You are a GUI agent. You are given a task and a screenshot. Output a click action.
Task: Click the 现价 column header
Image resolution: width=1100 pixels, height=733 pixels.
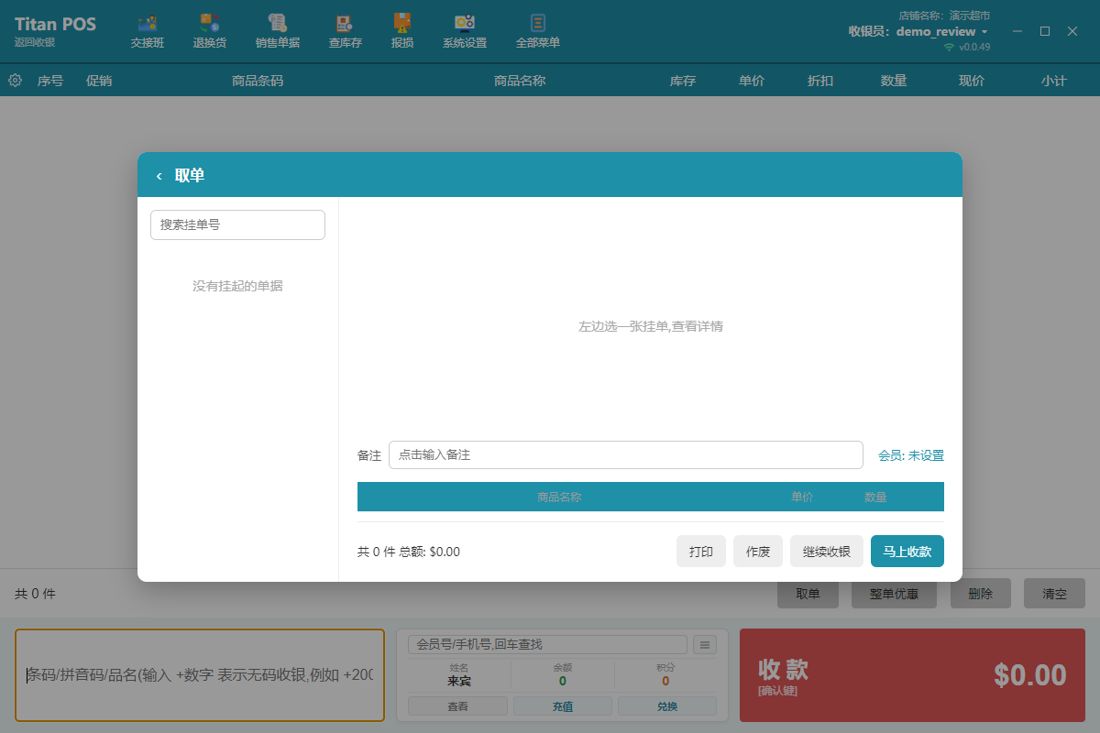pyautogui.click(x=972, y=81)
